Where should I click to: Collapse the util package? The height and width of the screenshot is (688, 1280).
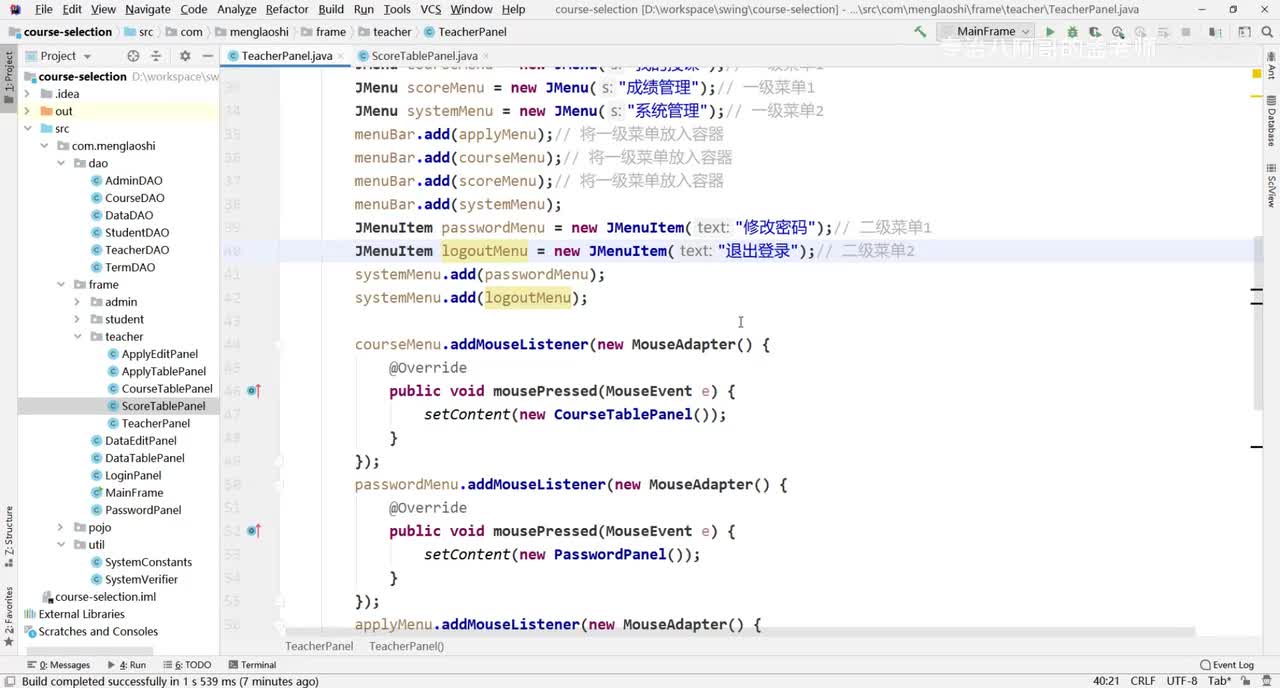pos(62,545)
